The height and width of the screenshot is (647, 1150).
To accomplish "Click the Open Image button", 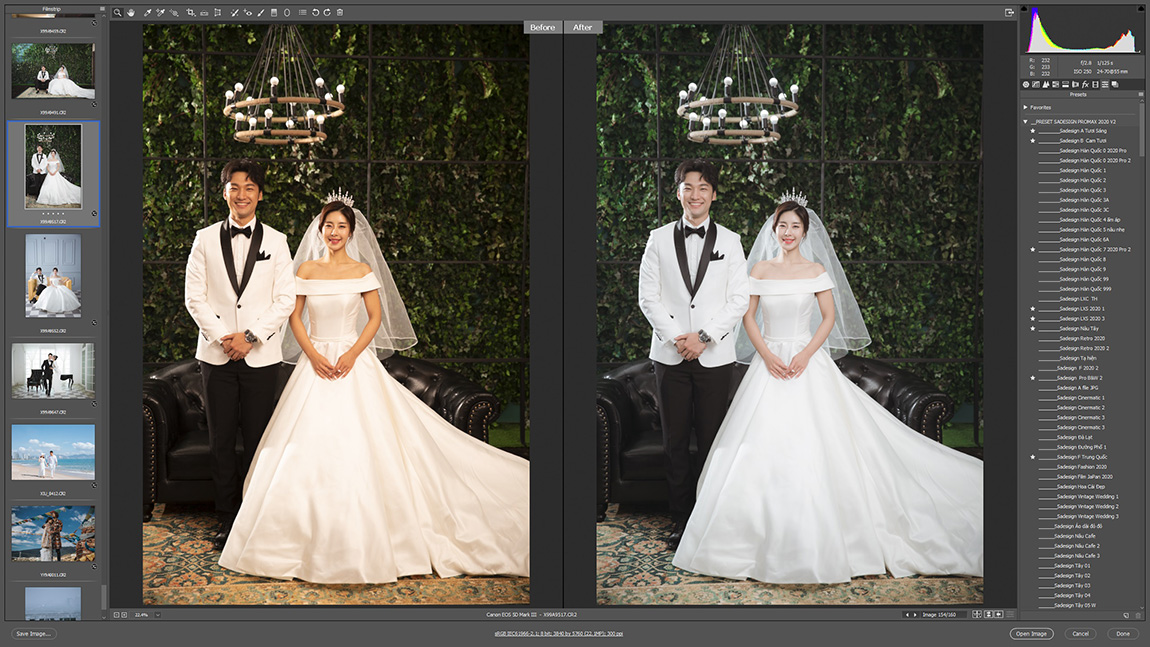I will pos(1031,634).
